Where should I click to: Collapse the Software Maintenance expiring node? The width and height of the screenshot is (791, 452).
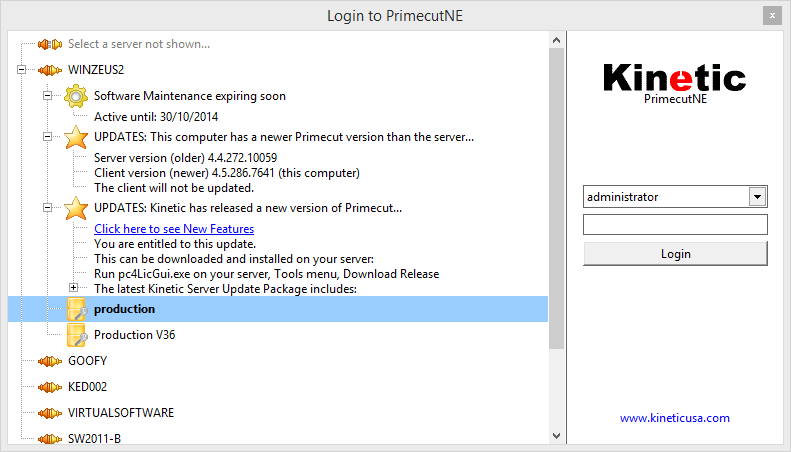click(47, 95)
